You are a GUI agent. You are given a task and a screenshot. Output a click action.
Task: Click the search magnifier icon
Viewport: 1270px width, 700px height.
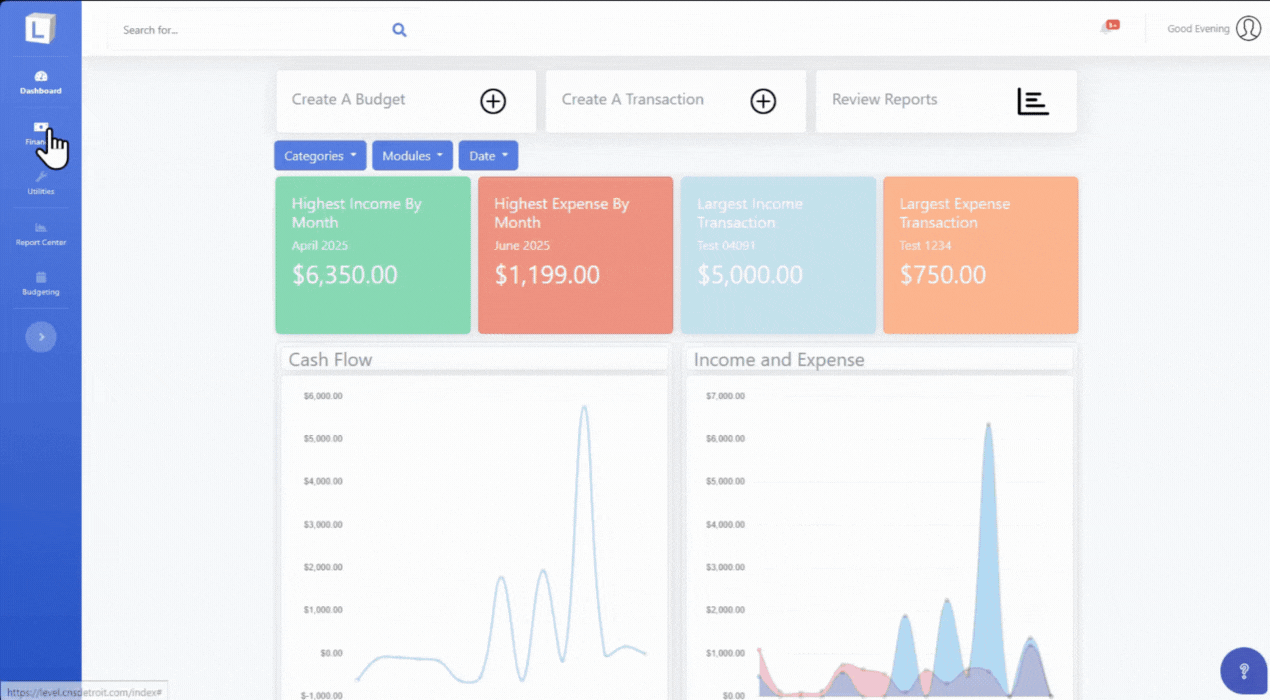pos(399,30)
